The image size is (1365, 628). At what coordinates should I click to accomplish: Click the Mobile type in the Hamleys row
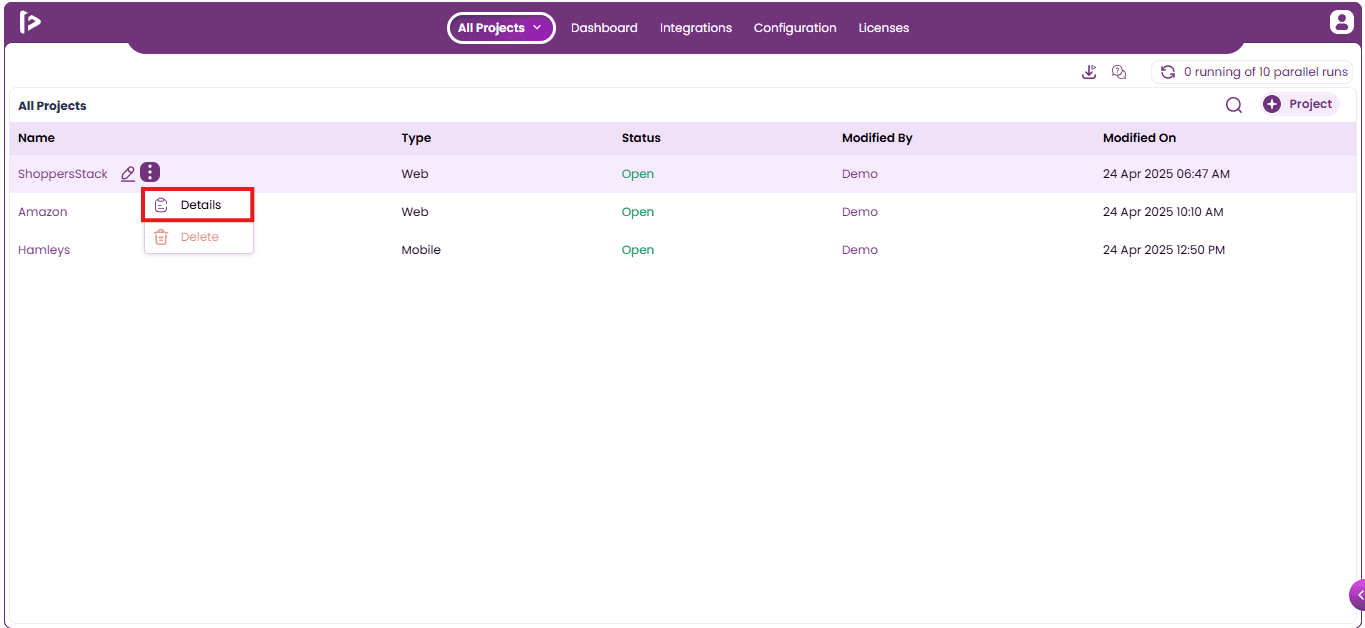coord(421,250)
